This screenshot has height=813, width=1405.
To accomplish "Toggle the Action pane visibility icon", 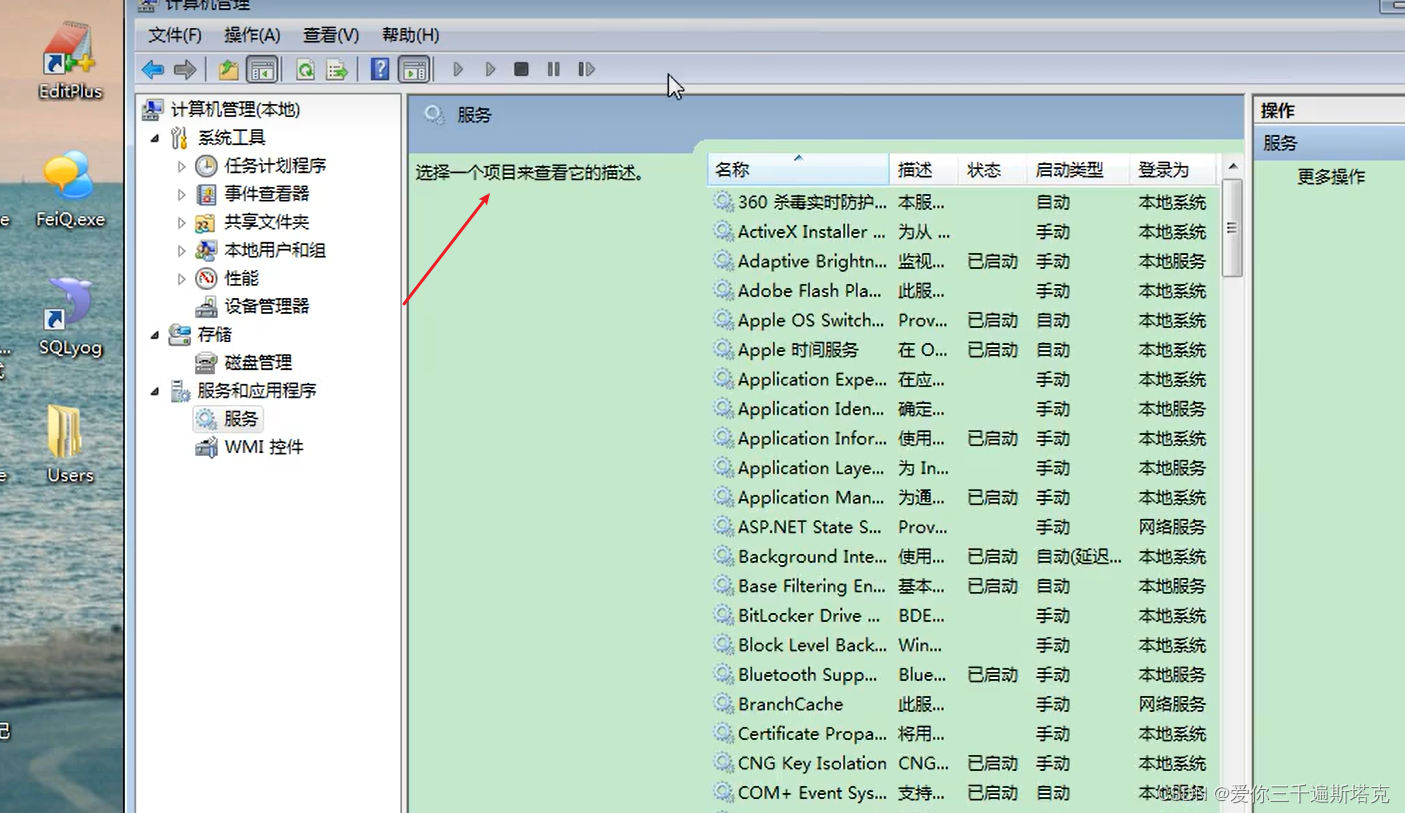I will click(x=414, y=69).
